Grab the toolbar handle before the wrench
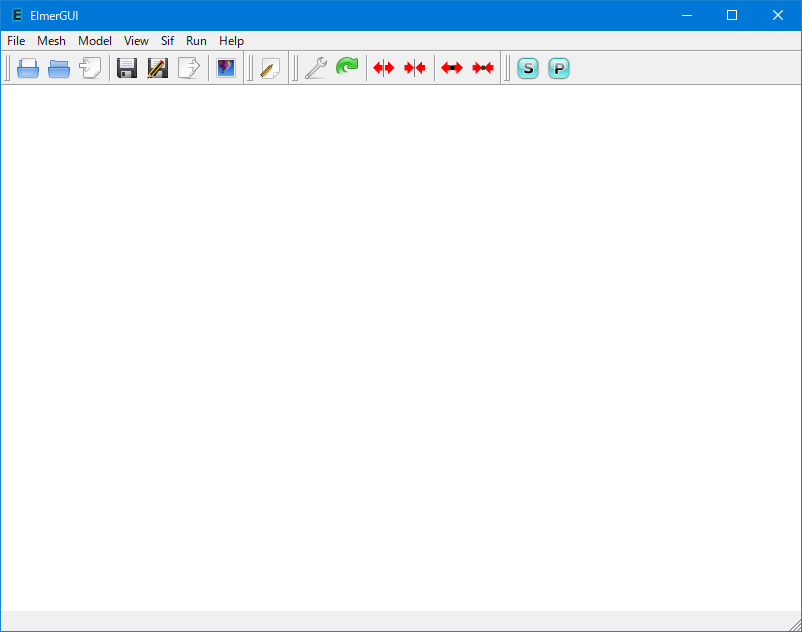Viewport: 802px width, 632px height. point(295,68)
